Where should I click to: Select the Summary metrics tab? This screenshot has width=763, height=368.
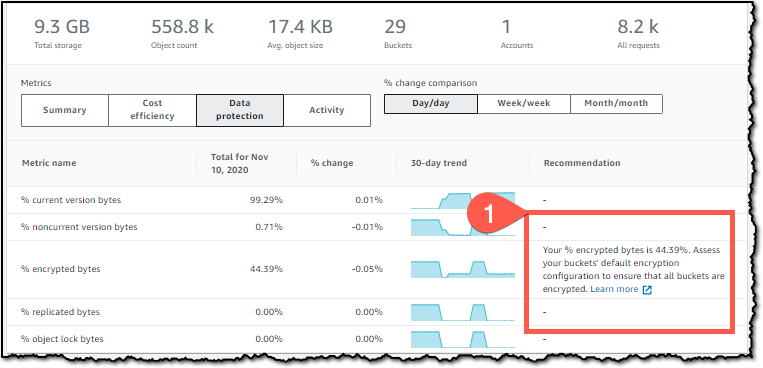click(65, 110)
